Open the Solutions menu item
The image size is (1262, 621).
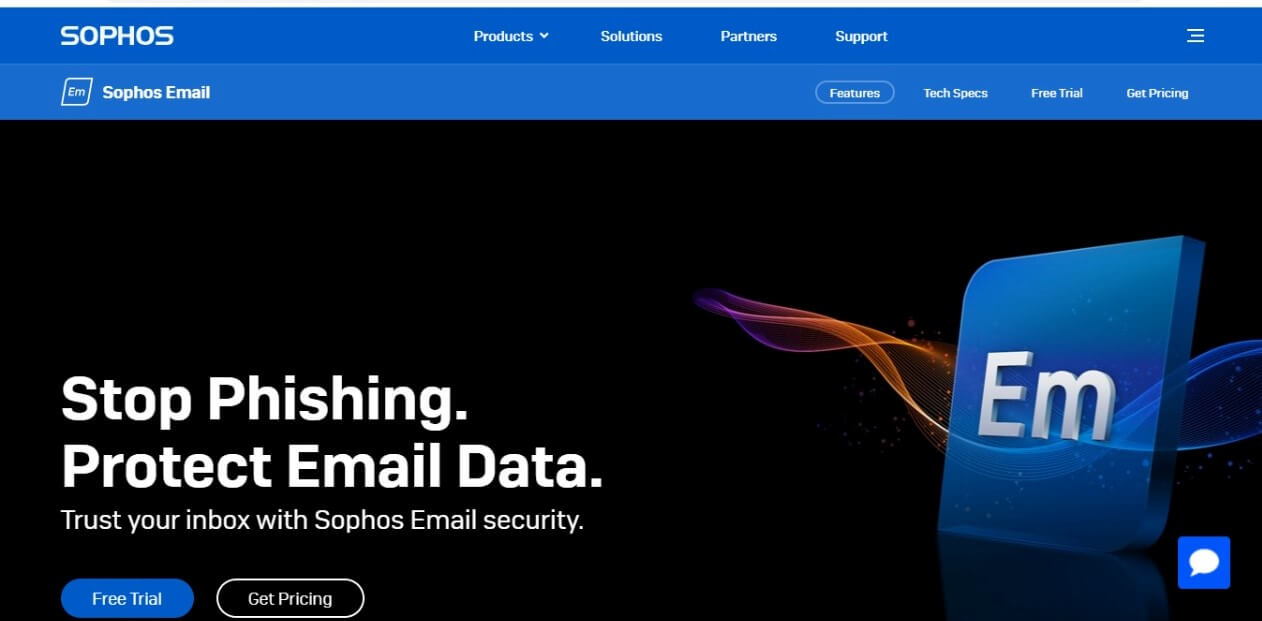[631, 36]
